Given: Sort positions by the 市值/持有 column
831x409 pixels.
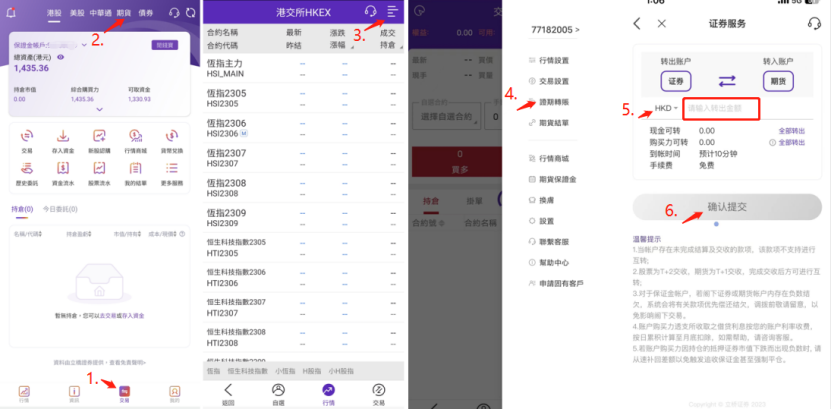Looking at the screenshot, I should point(127,234).
